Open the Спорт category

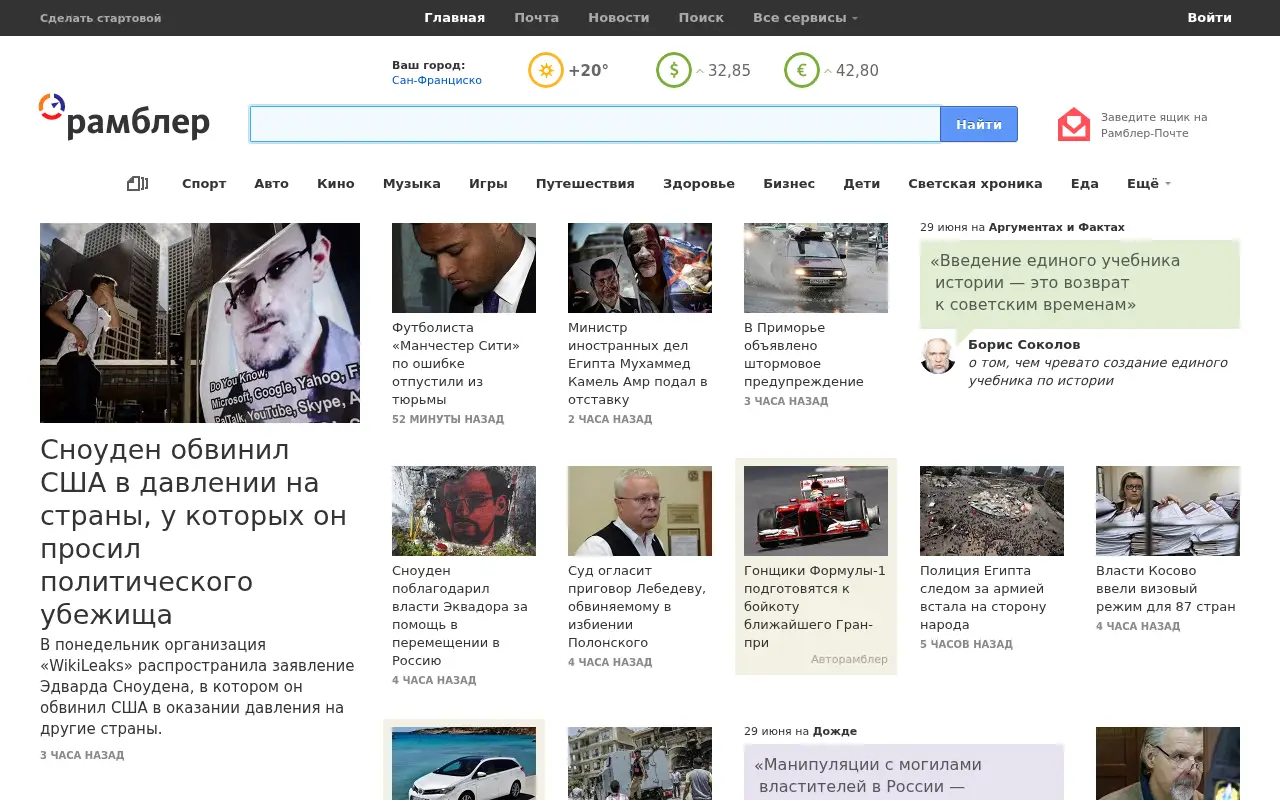(204, 183)
